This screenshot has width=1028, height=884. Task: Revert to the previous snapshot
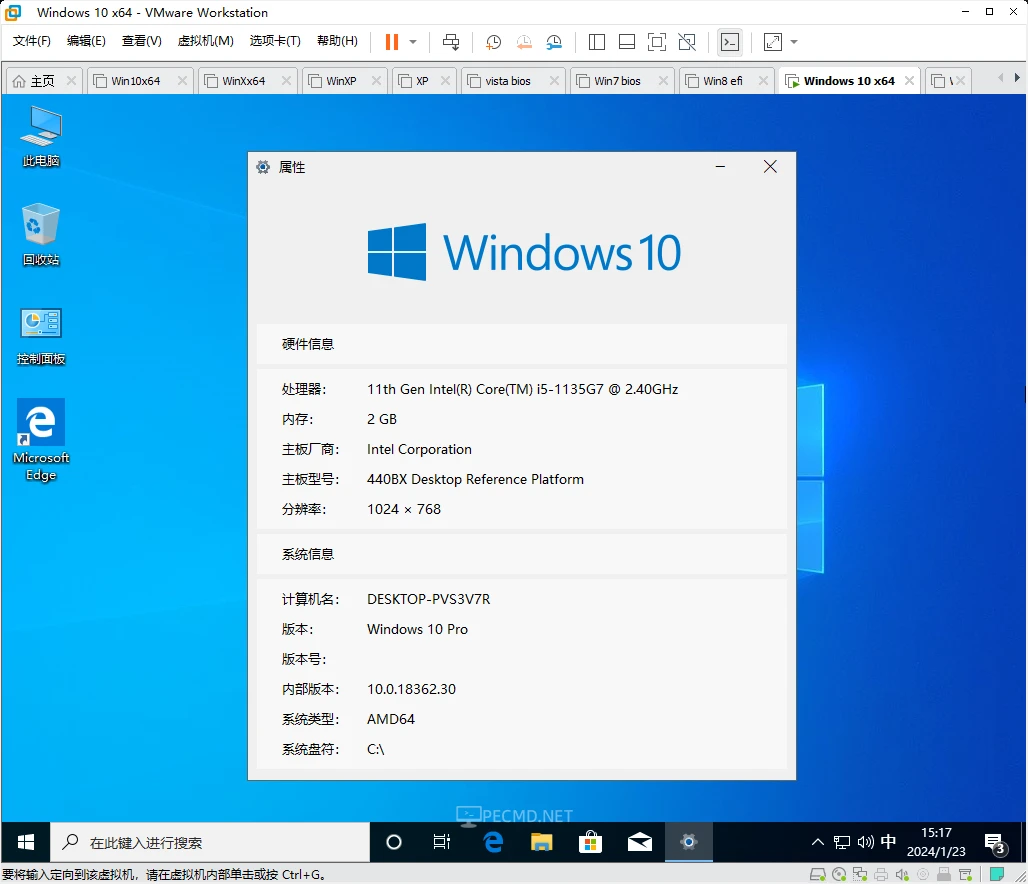(524, 42)
